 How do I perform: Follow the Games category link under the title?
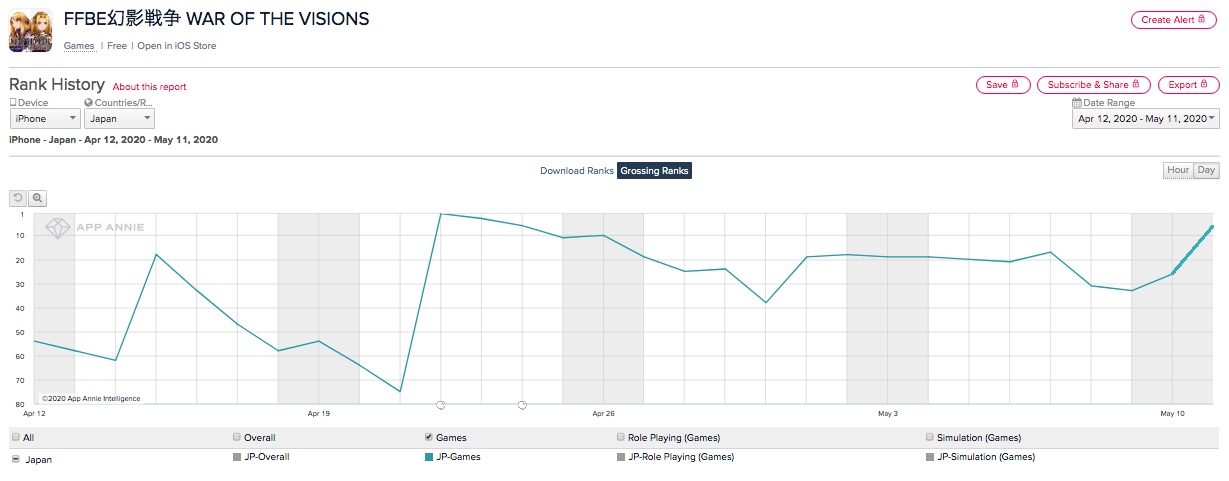tap(79, 46)
